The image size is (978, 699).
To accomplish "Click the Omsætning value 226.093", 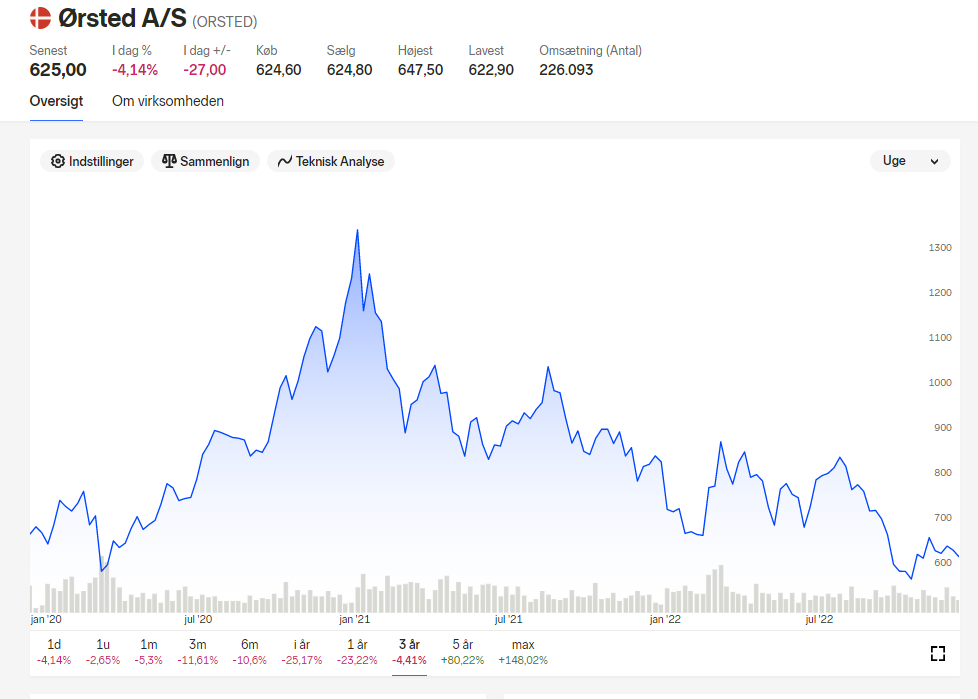I will point(566,70).
